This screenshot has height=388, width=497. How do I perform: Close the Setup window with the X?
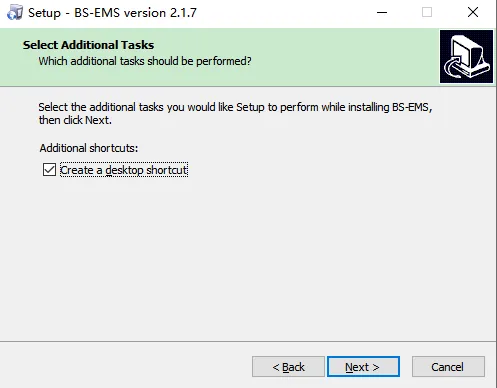coord(473,13)
